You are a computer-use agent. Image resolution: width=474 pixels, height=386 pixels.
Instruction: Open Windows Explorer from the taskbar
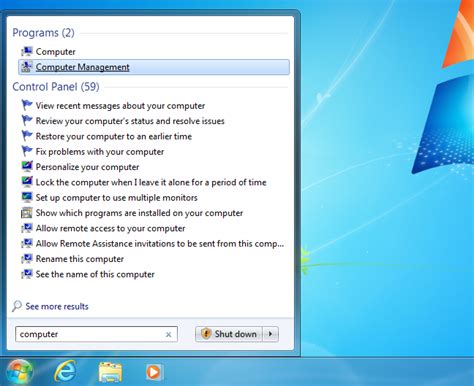coord(110,372)
